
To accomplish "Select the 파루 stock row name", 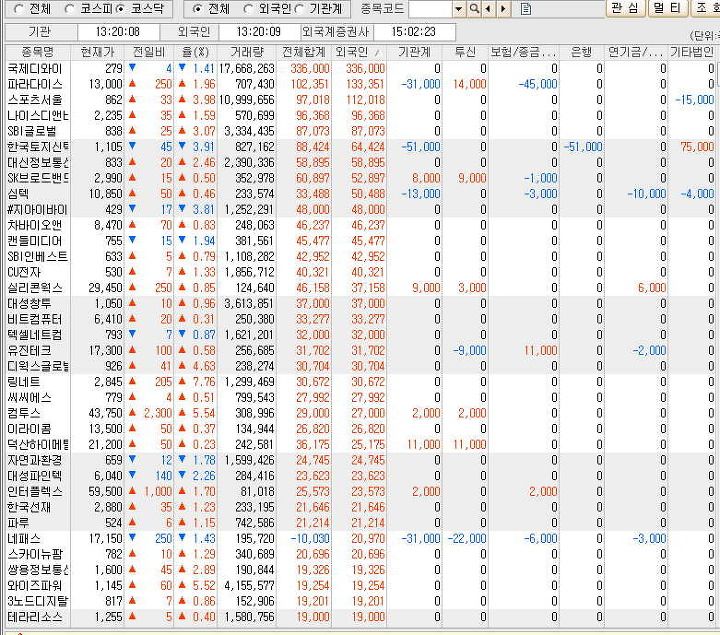I will tap(18, 523).
